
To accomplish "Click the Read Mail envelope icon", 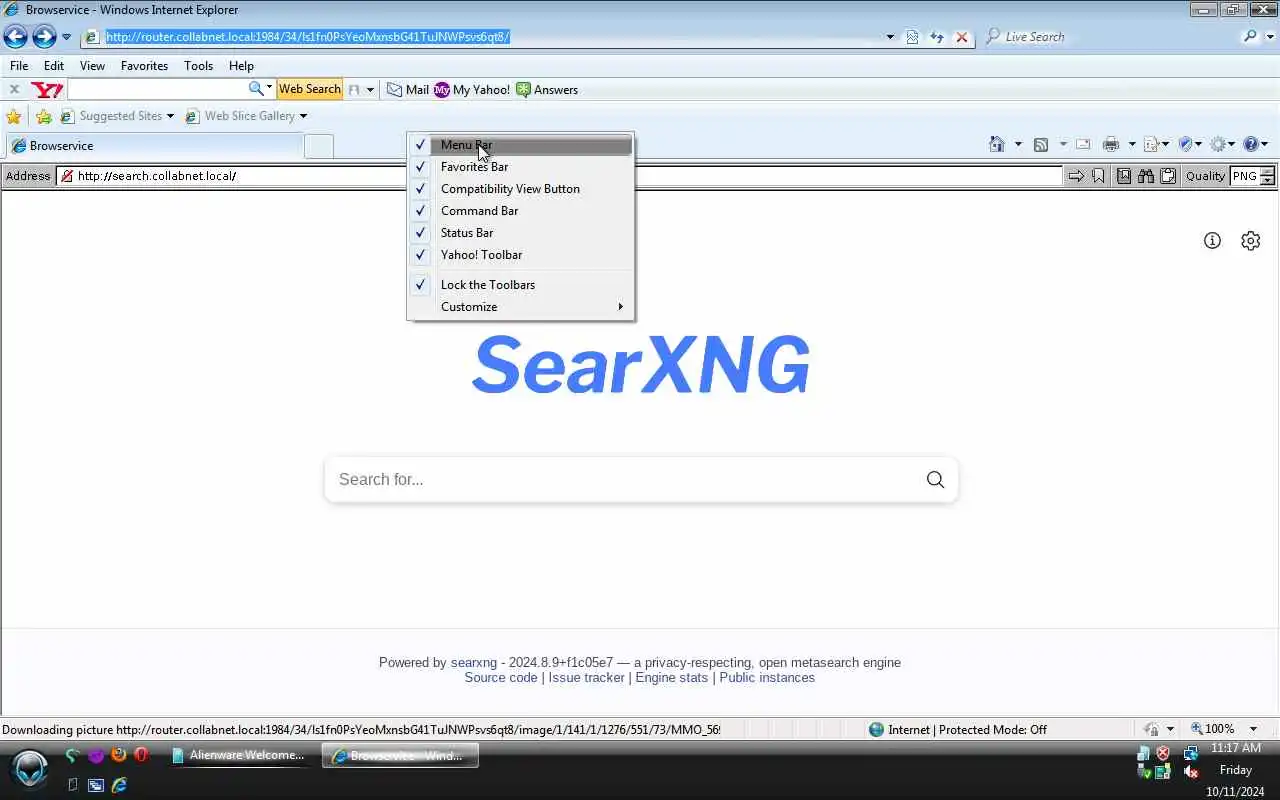I will tap(1083, 145).
